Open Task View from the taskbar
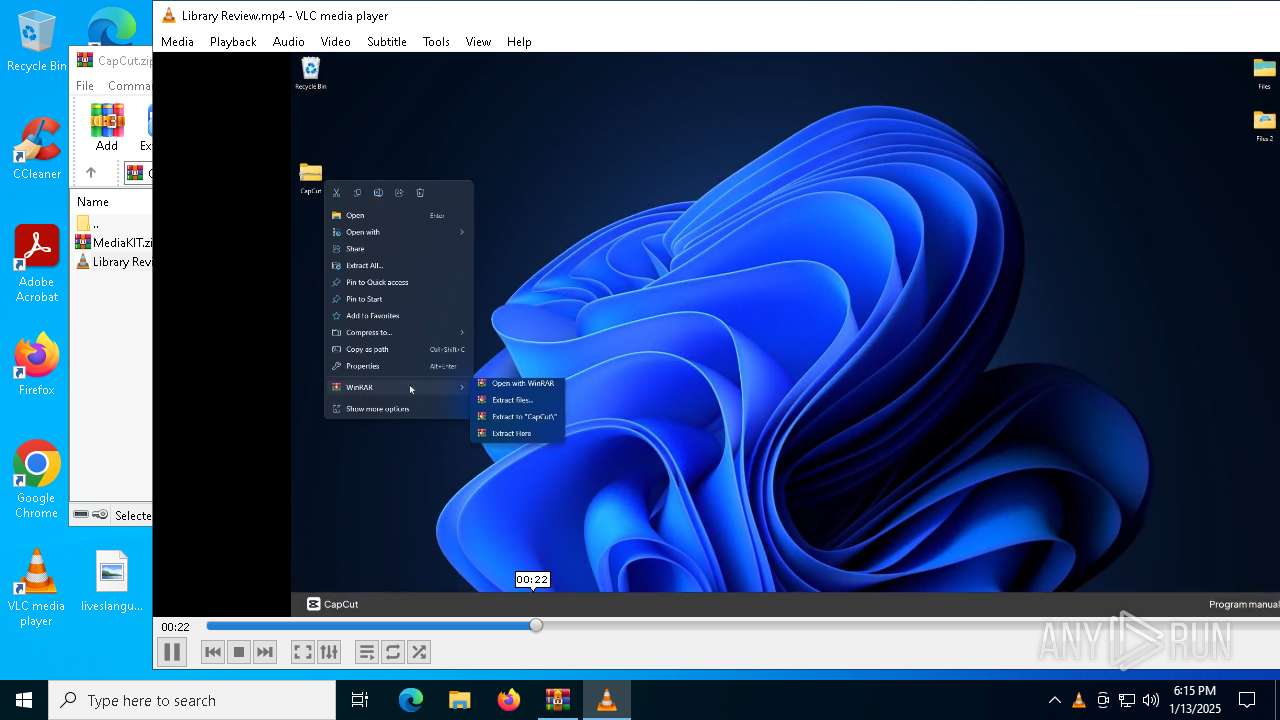The image size is (1280, 720). tap(360, 700)
